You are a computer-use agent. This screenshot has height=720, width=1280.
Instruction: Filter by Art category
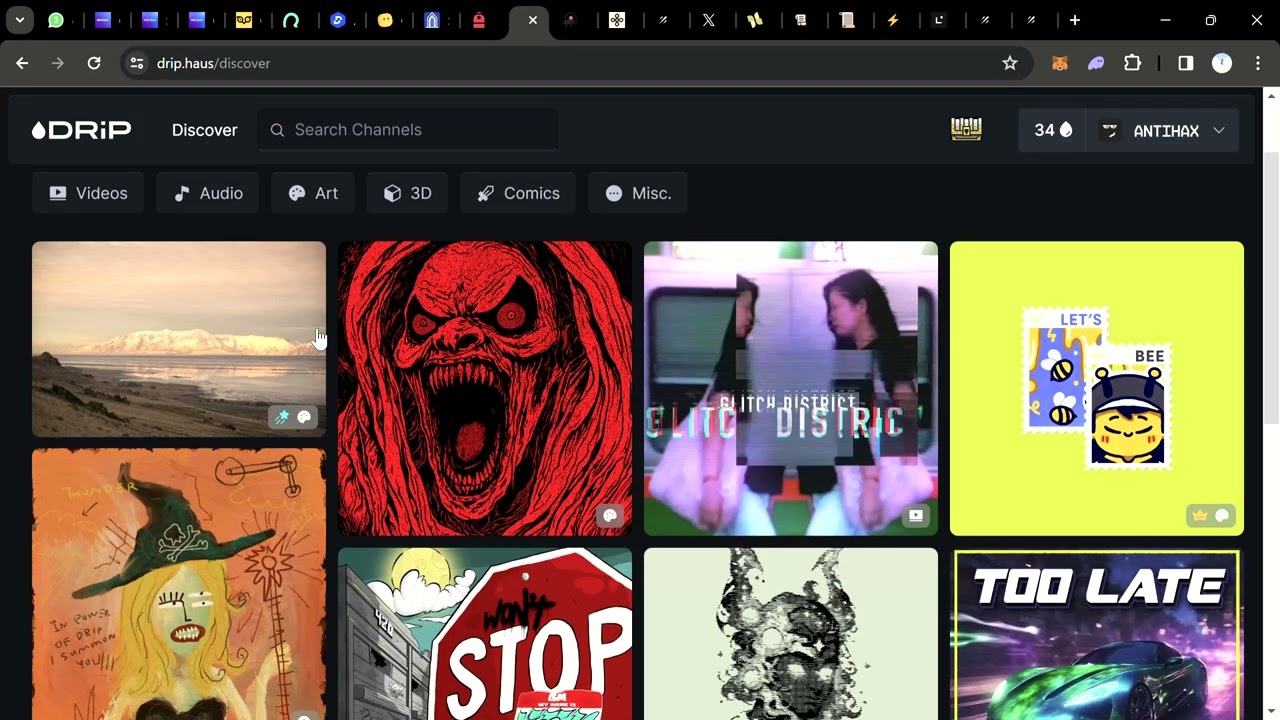pyautogui.click(x=313, y=193)
